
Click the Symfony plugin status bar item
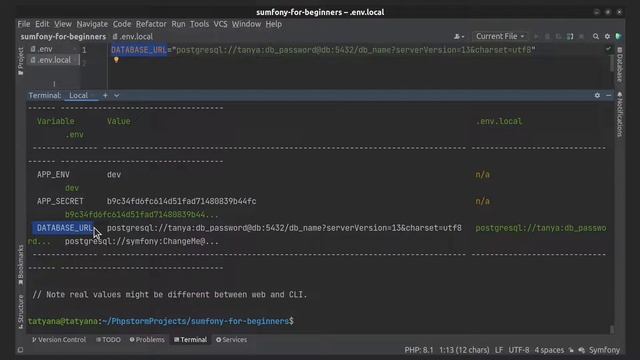[604, 350]
